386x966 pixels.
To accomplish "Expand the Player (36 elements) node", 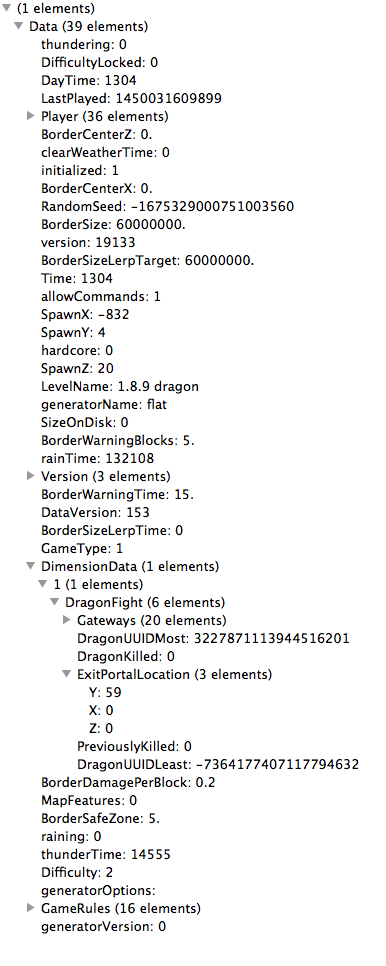I will click(31, 116).
